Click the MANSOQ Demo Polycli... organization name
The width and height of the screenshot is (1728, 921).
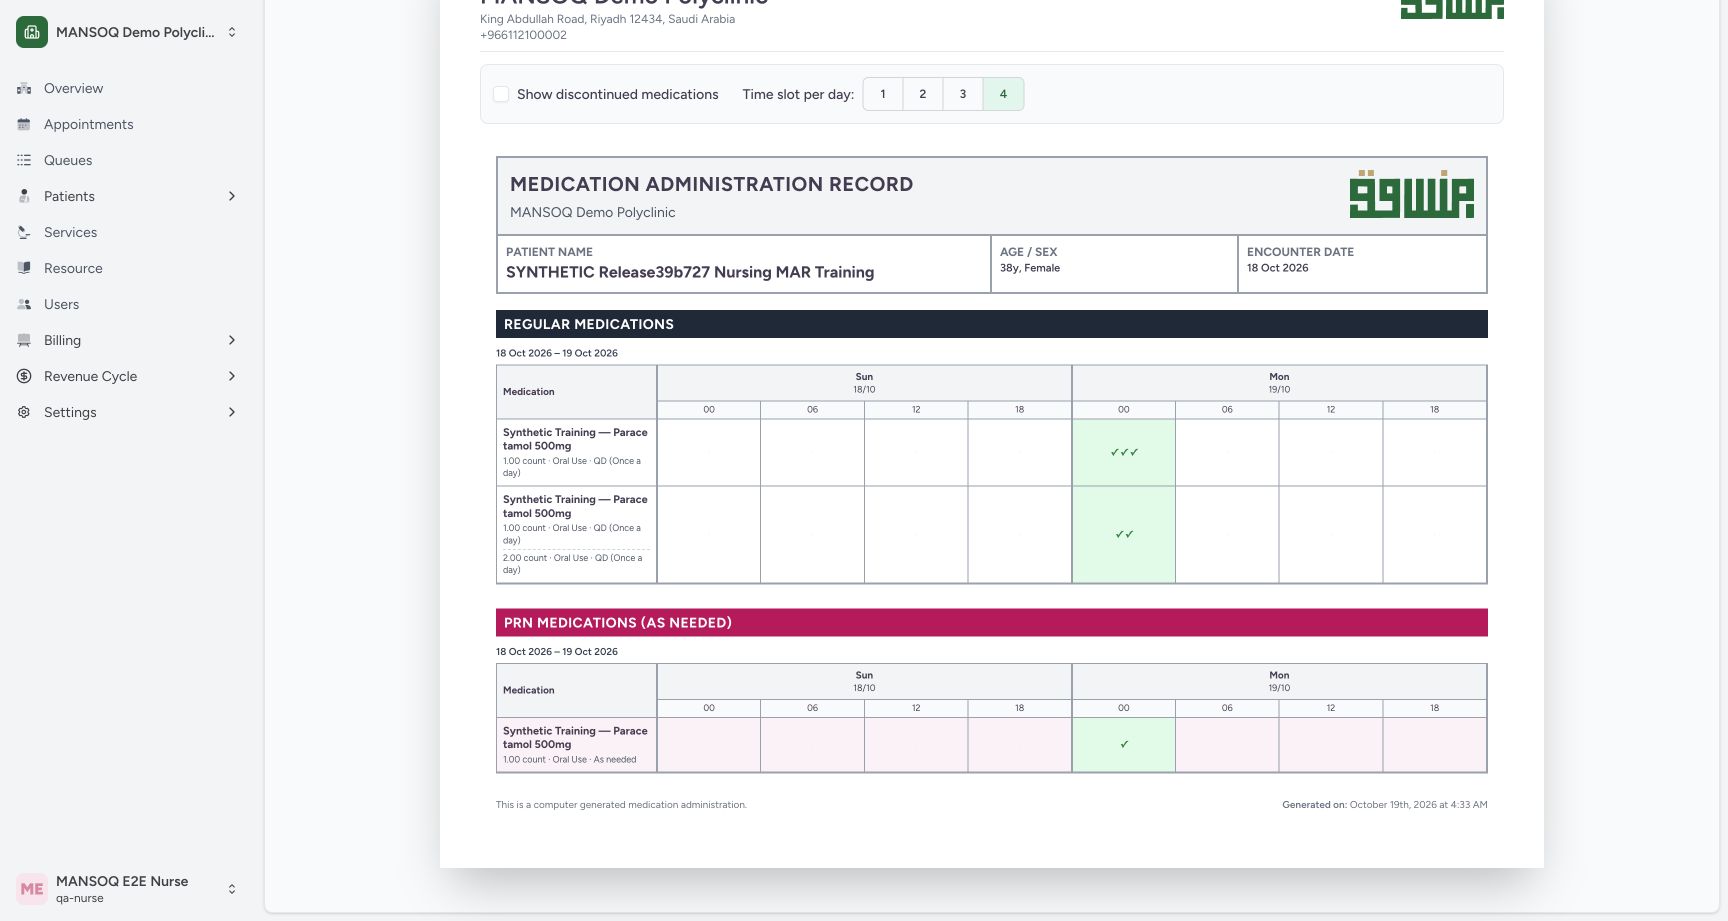135,32
